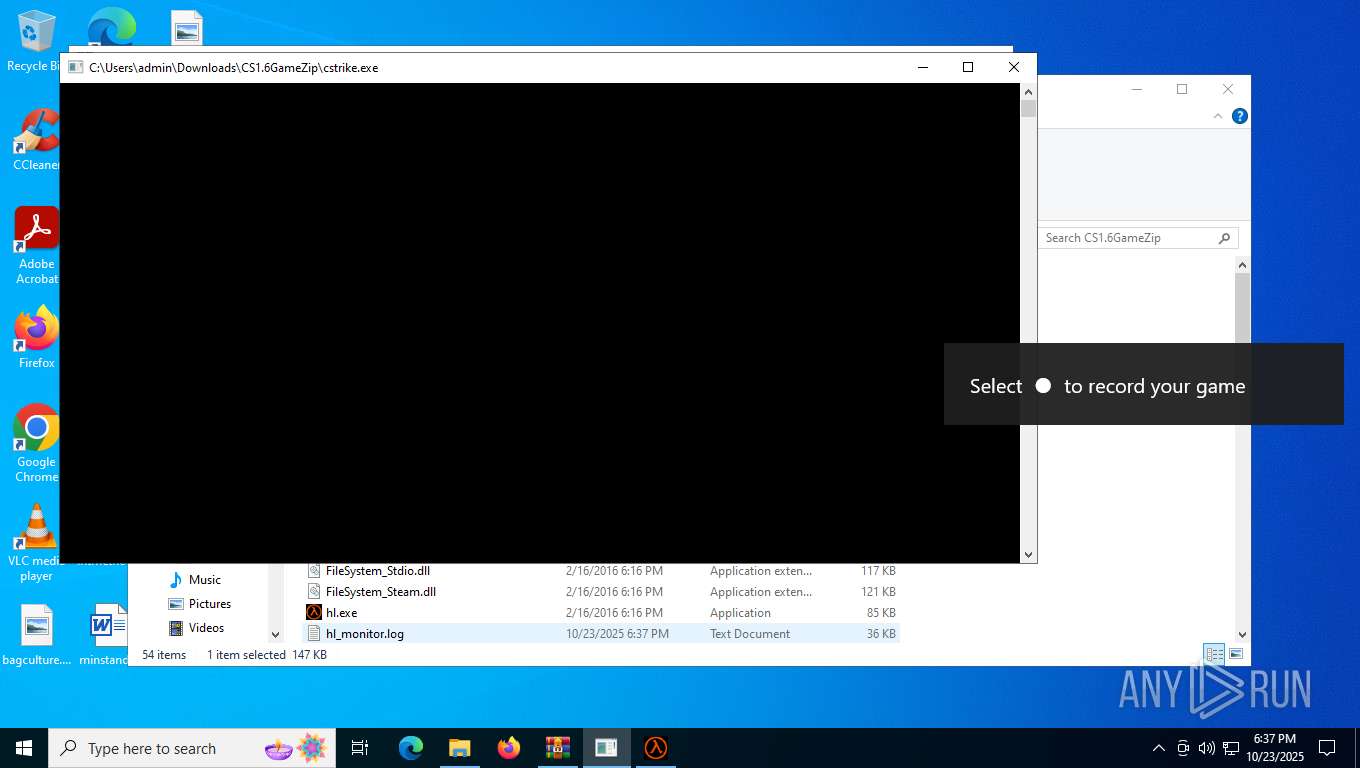The height and width of the screenshot is (768, 1360).
Task: Expand the Explorer ribbon chevron
Action: coord(1218,116)
